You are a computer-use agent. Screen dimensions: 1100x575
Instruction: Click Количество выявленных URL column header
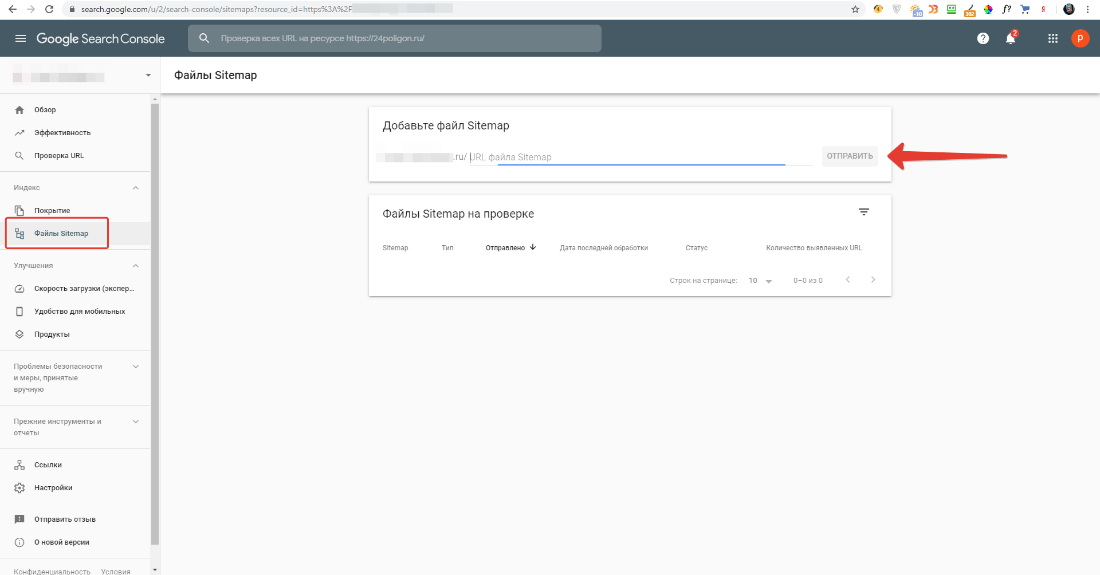coord(814,248)
